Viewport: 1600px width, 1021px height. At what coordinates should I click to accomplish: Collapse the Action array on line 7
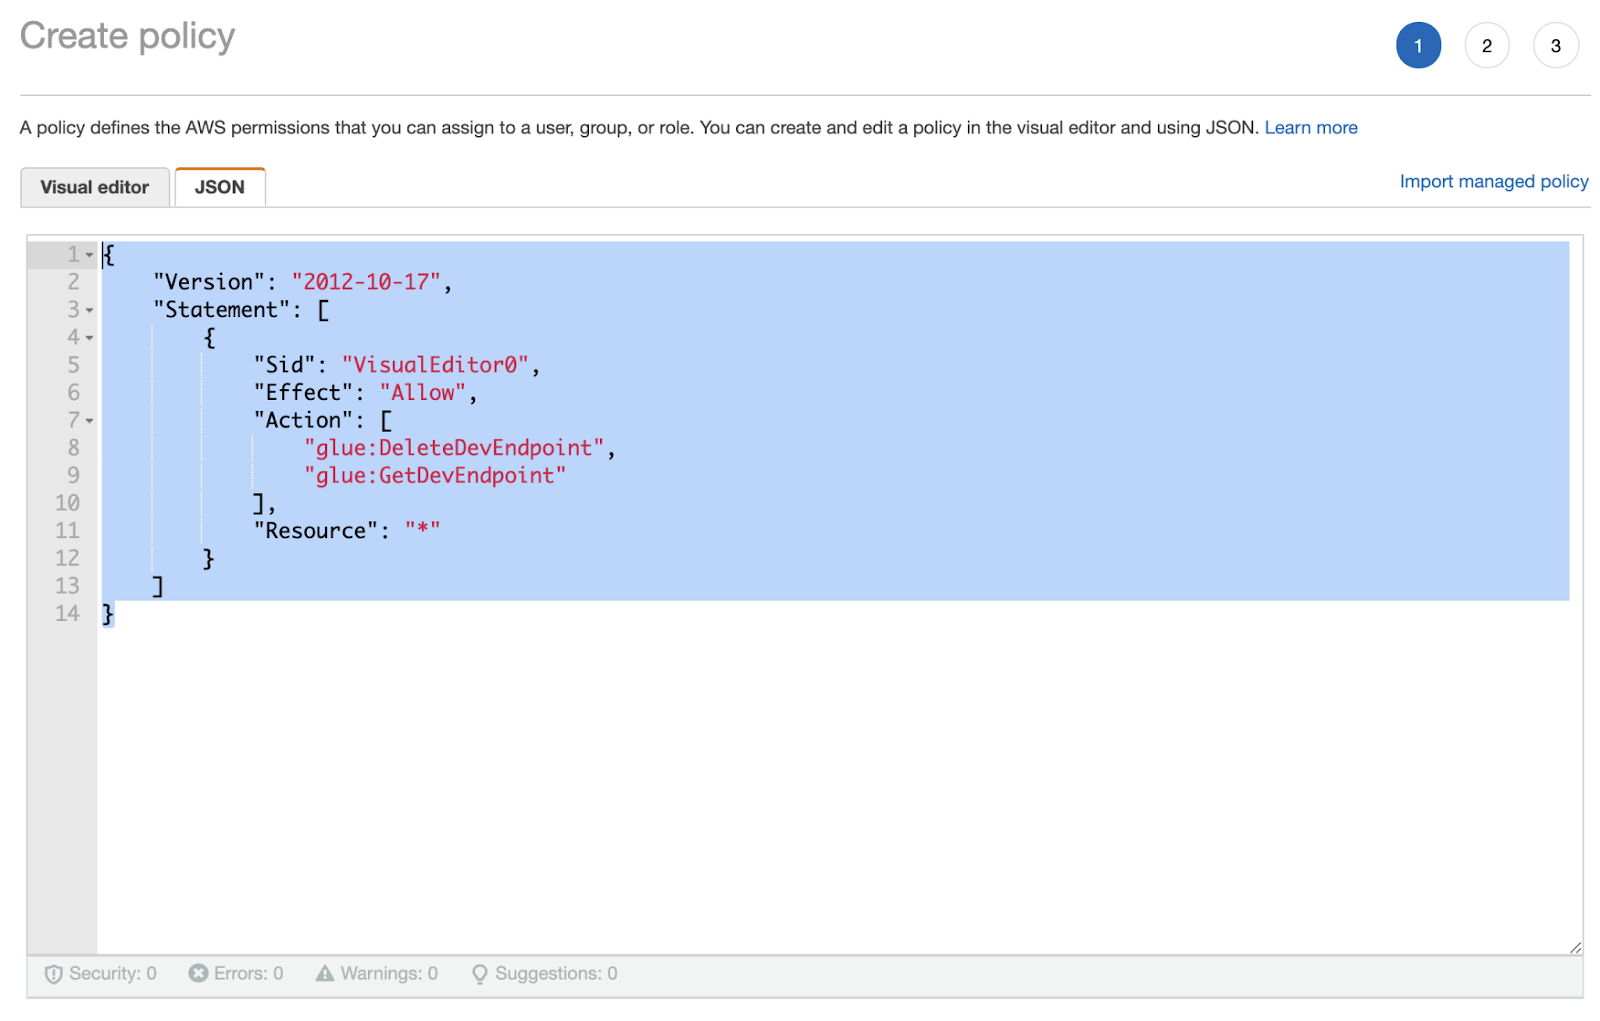89,421
